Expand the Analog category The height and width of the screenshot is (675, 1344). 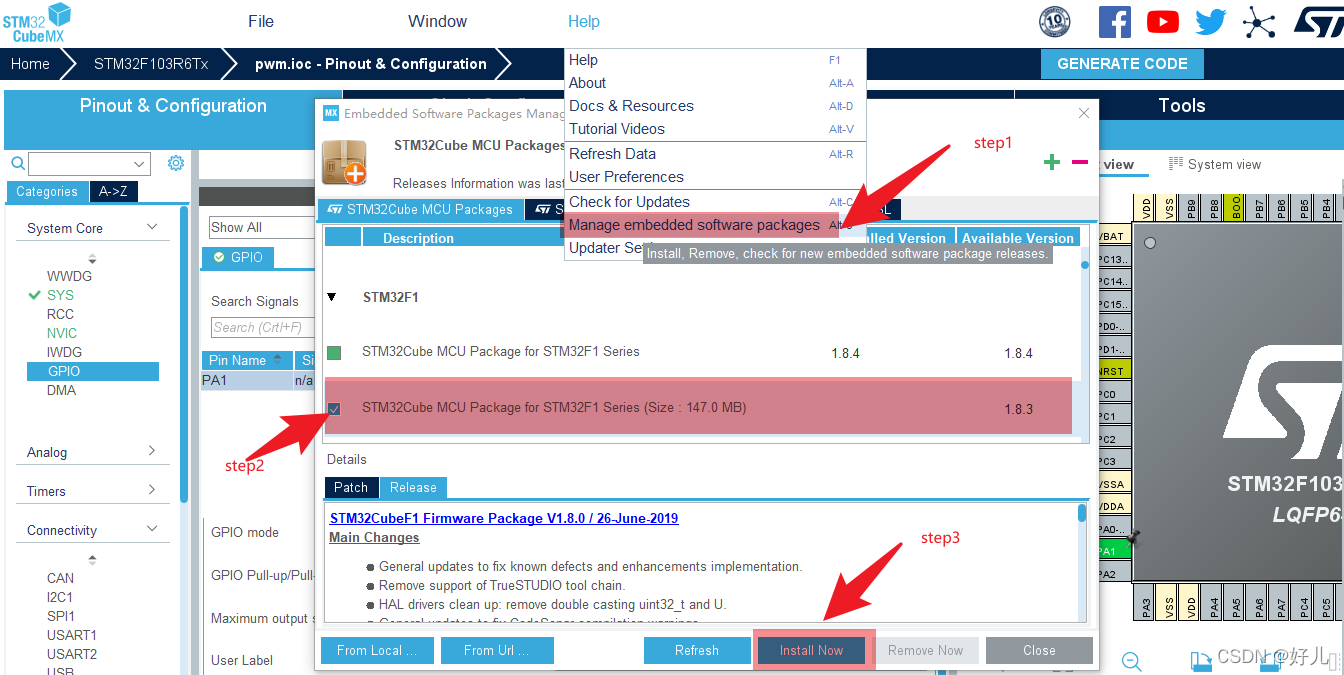coord(152,451)
